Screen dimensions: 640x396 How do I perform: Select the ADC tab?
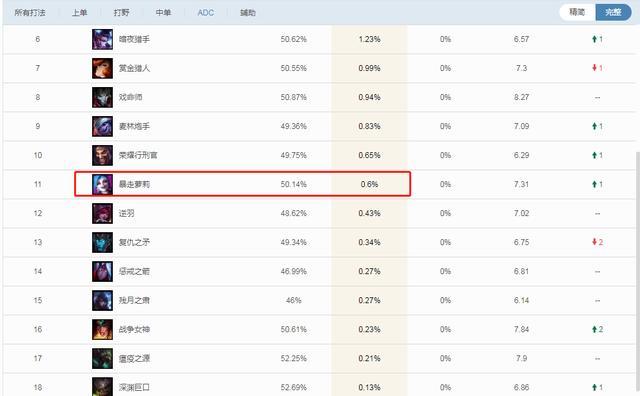(x=206, y=13)
